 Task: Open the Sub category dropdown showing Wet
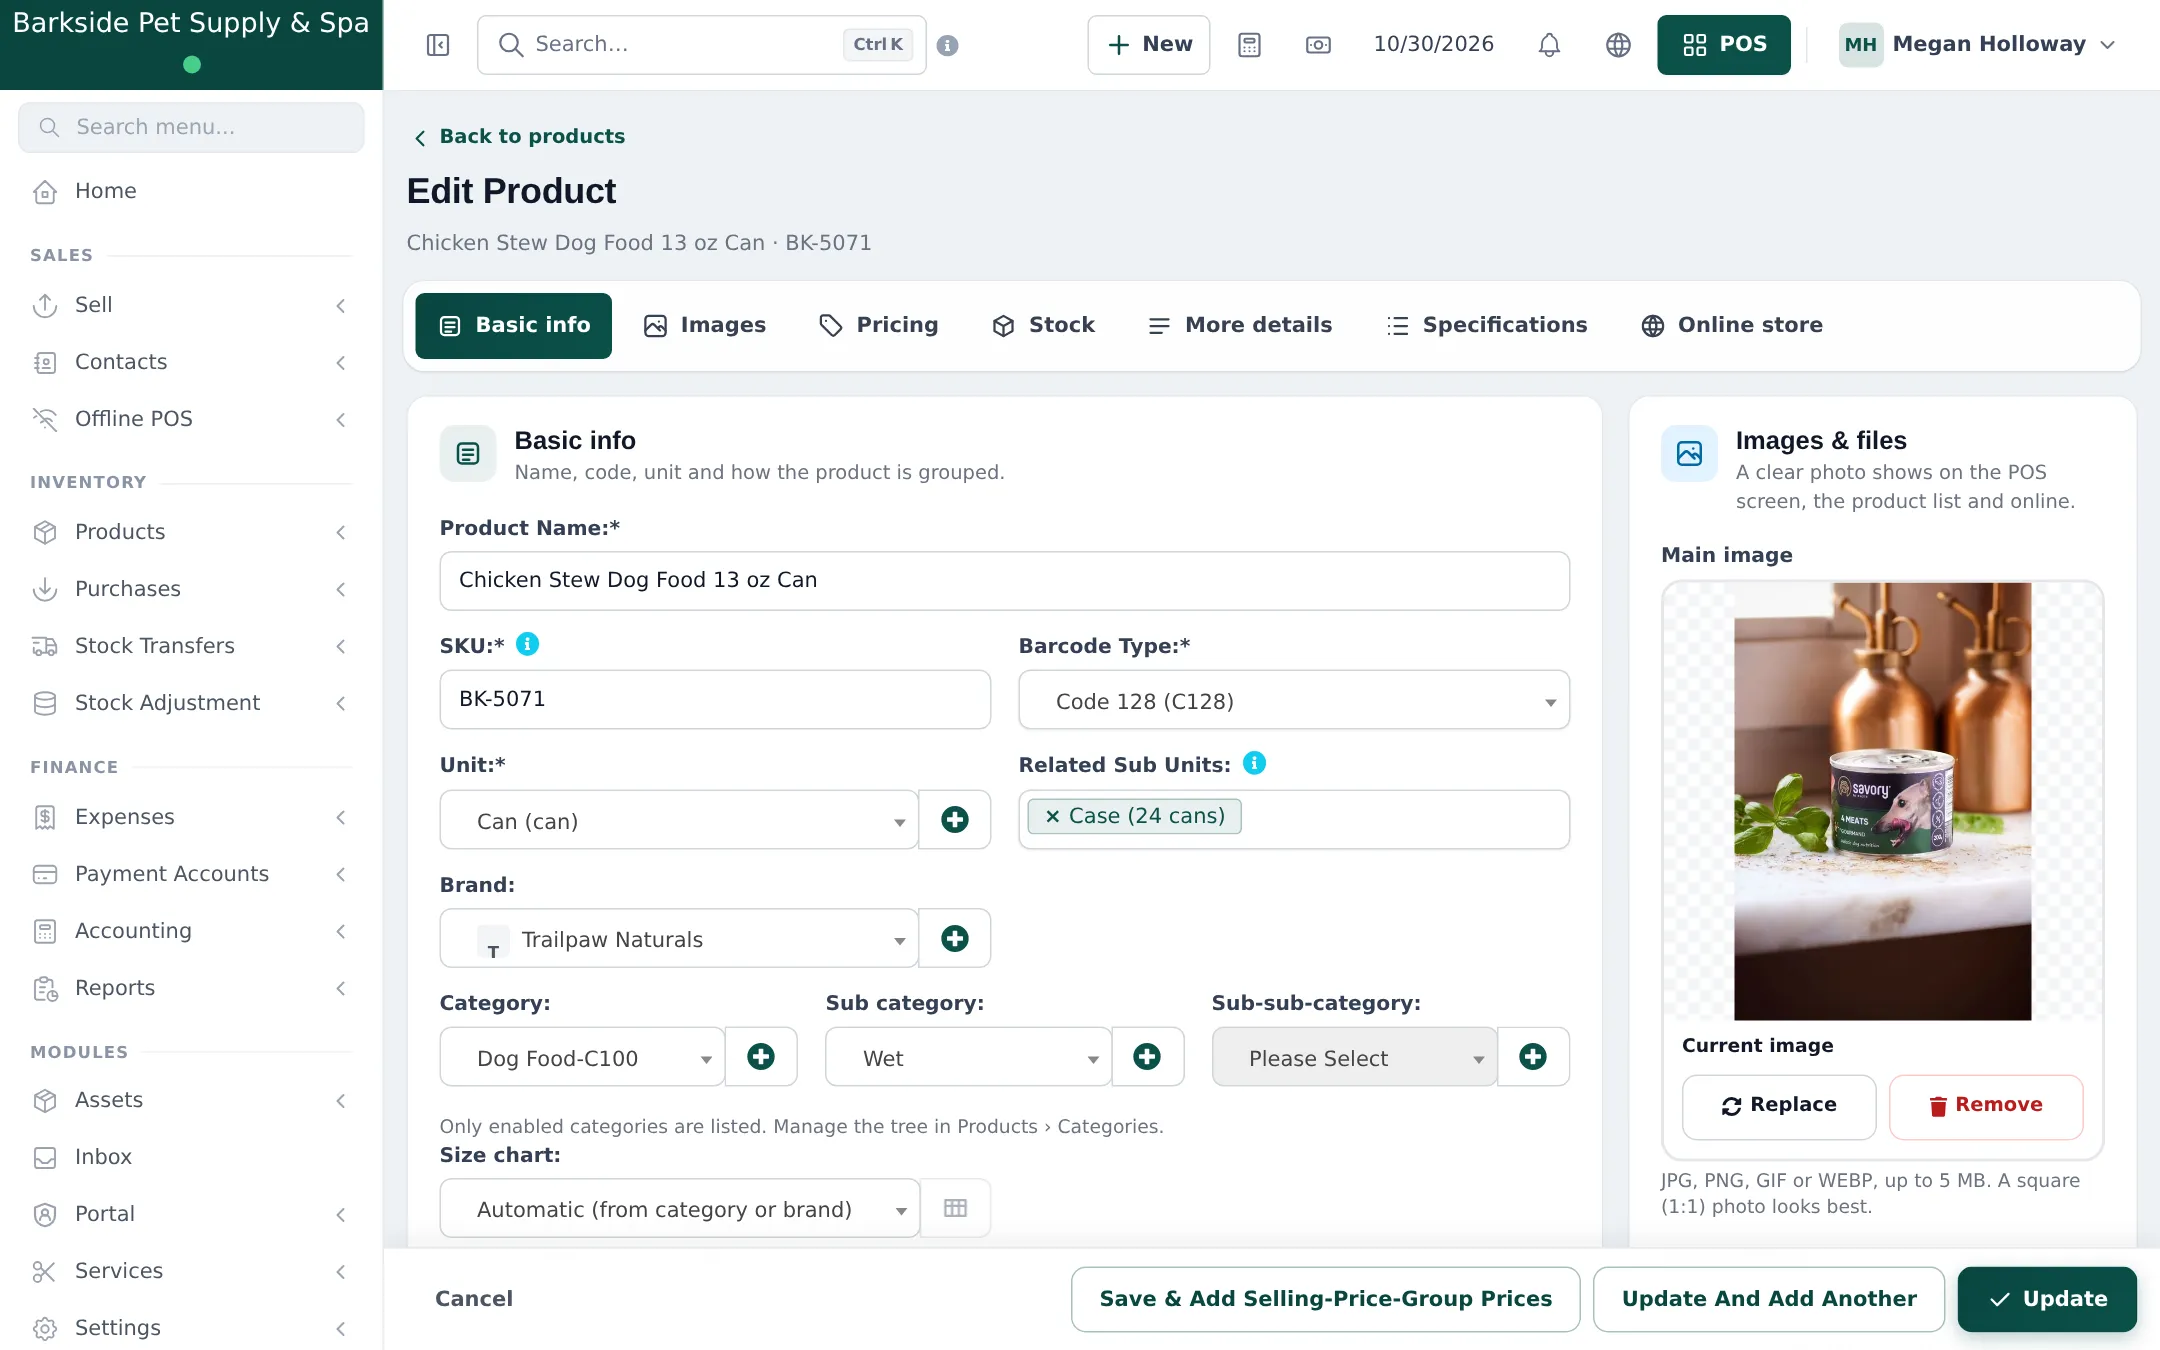[x=968, y=1057]
